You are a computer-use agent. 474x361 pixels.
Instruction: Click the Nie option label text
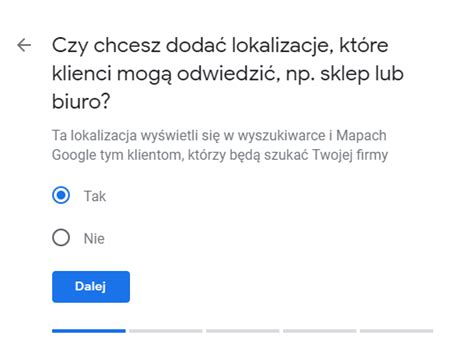[94, 238]
